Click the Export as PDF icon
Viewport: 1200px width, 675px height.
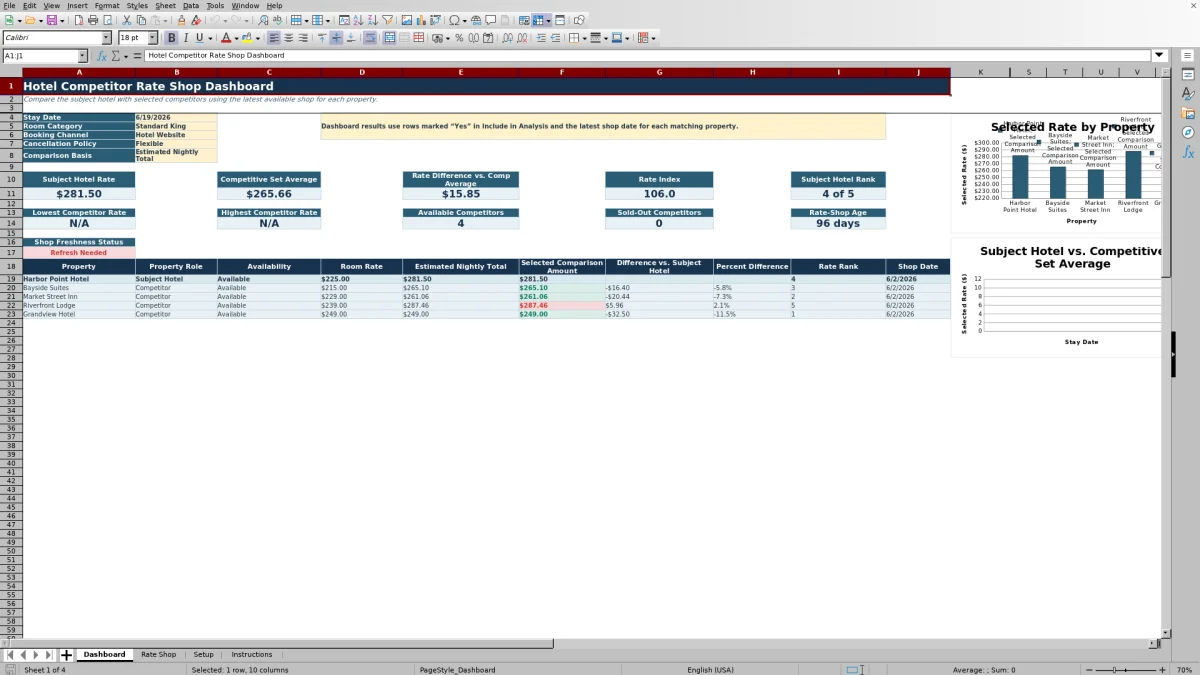[79, 20]
